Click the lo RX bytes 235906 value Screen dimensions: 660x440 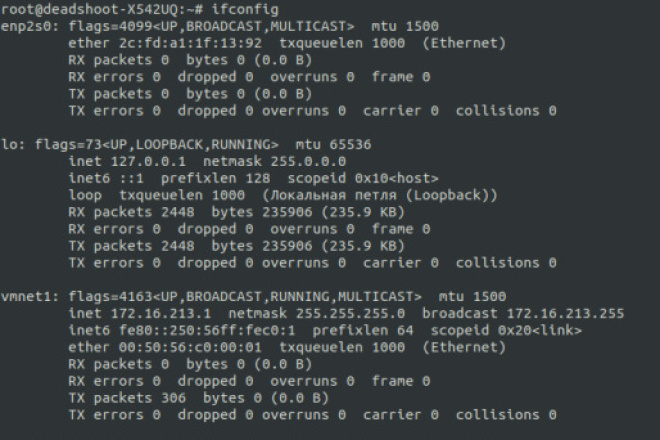tap(287, 212)
